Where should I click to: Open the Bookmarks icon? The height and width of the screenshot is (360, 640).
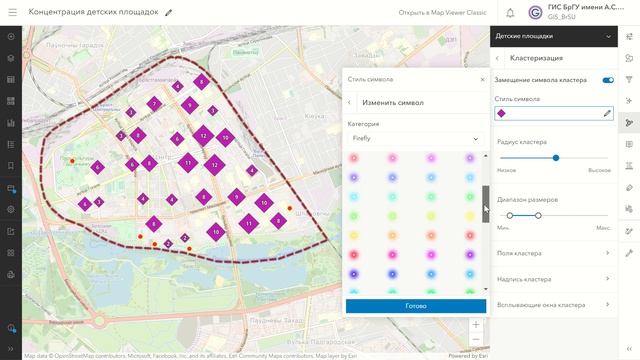pyautogui.click(x=11, y=165)
